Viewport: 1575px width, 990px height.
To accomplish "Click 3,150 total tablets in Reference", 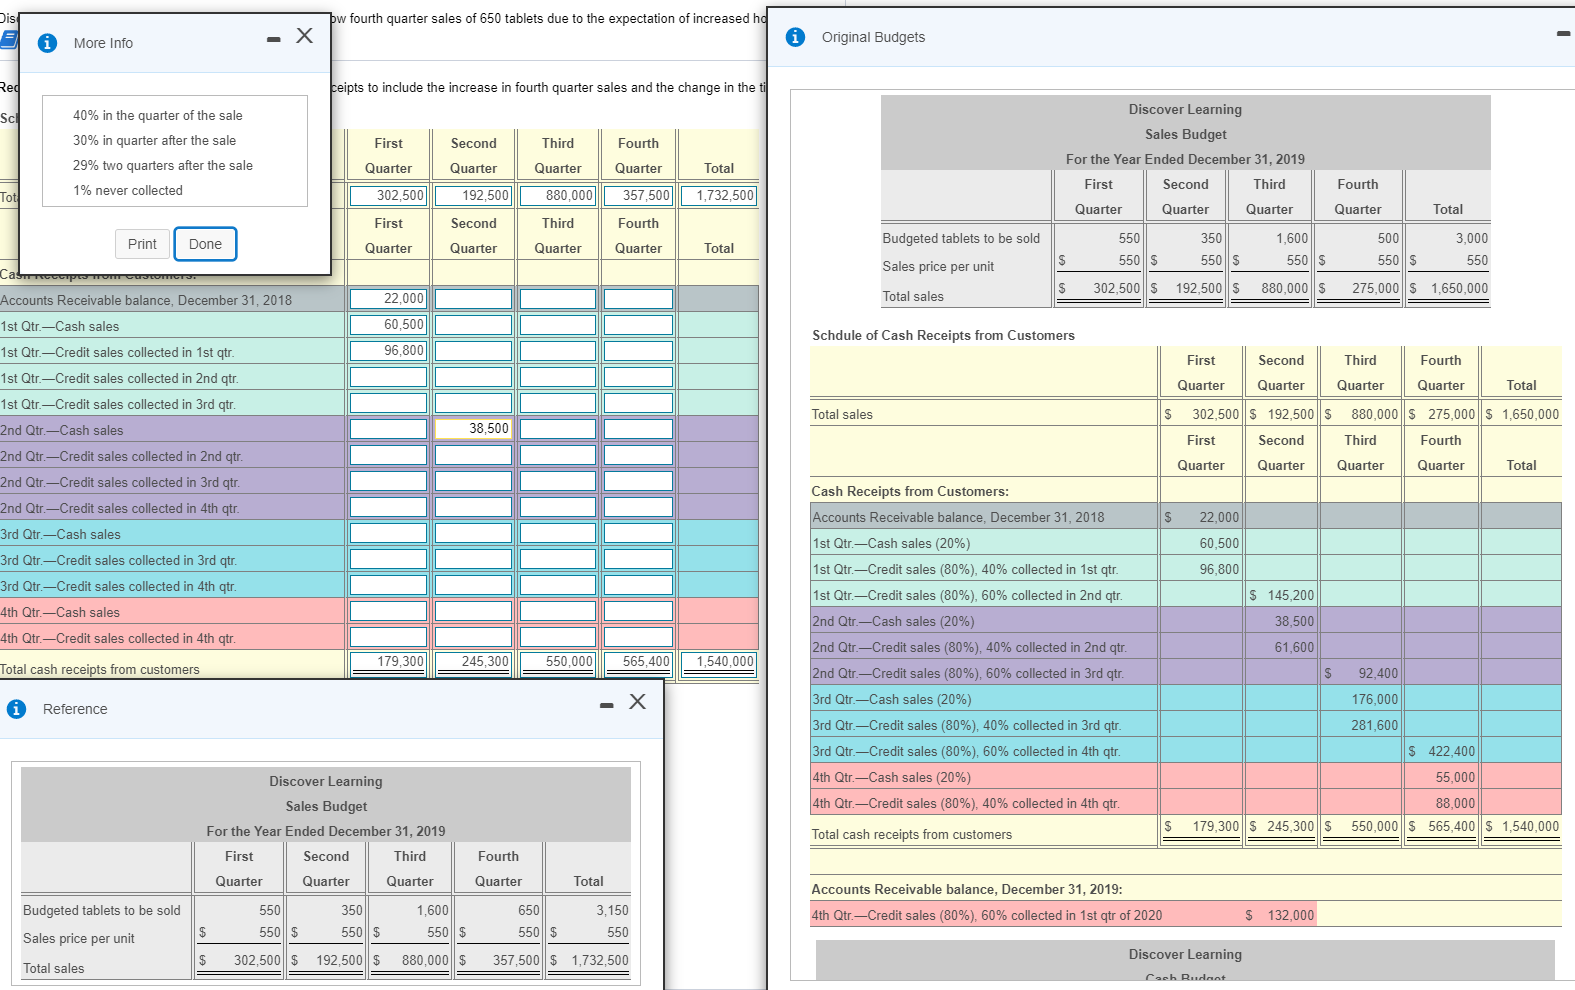I will (612, 910).
